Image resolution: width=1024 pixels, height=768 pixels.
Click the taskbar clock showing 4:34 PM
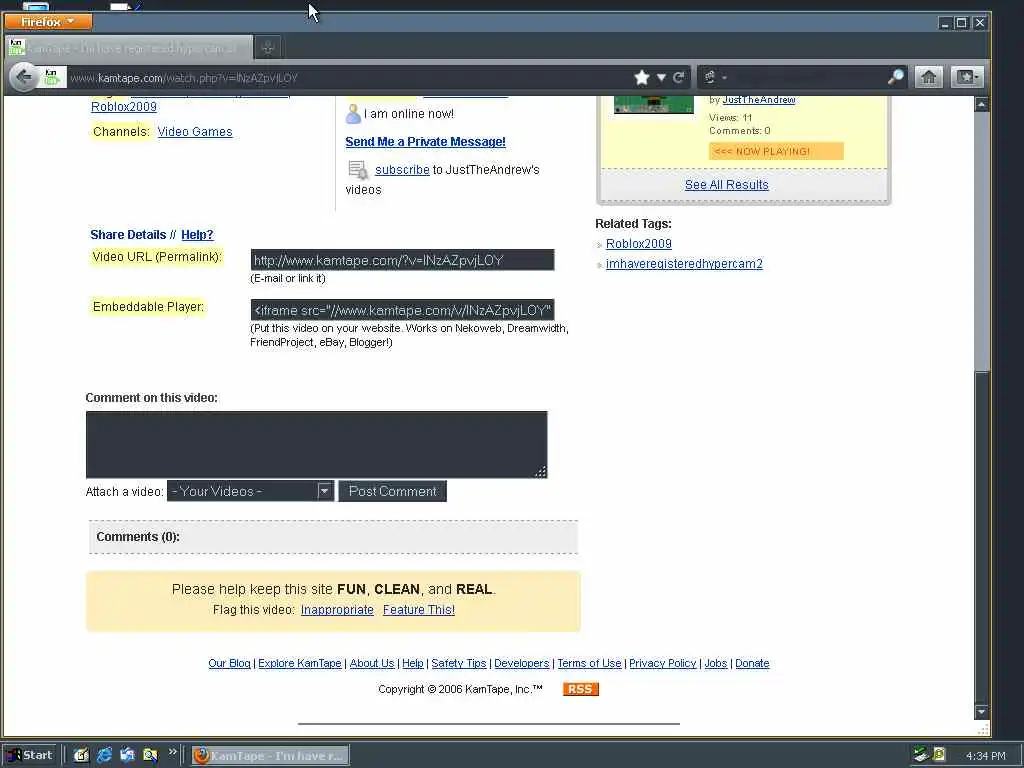point(985,756)
